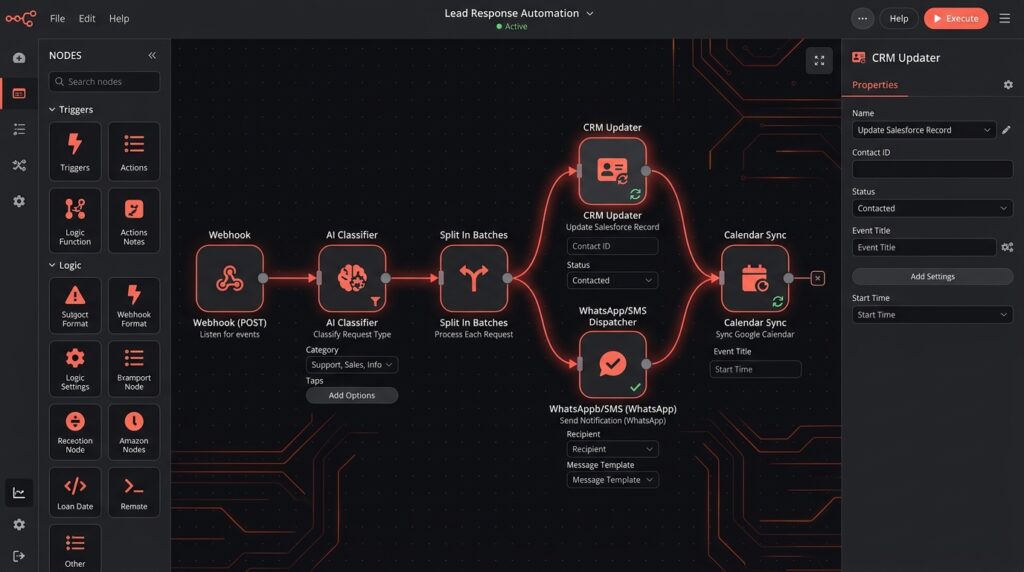Focus the Search nodes field
This screenshot has height=572, width=1024.
coord(104,82)
